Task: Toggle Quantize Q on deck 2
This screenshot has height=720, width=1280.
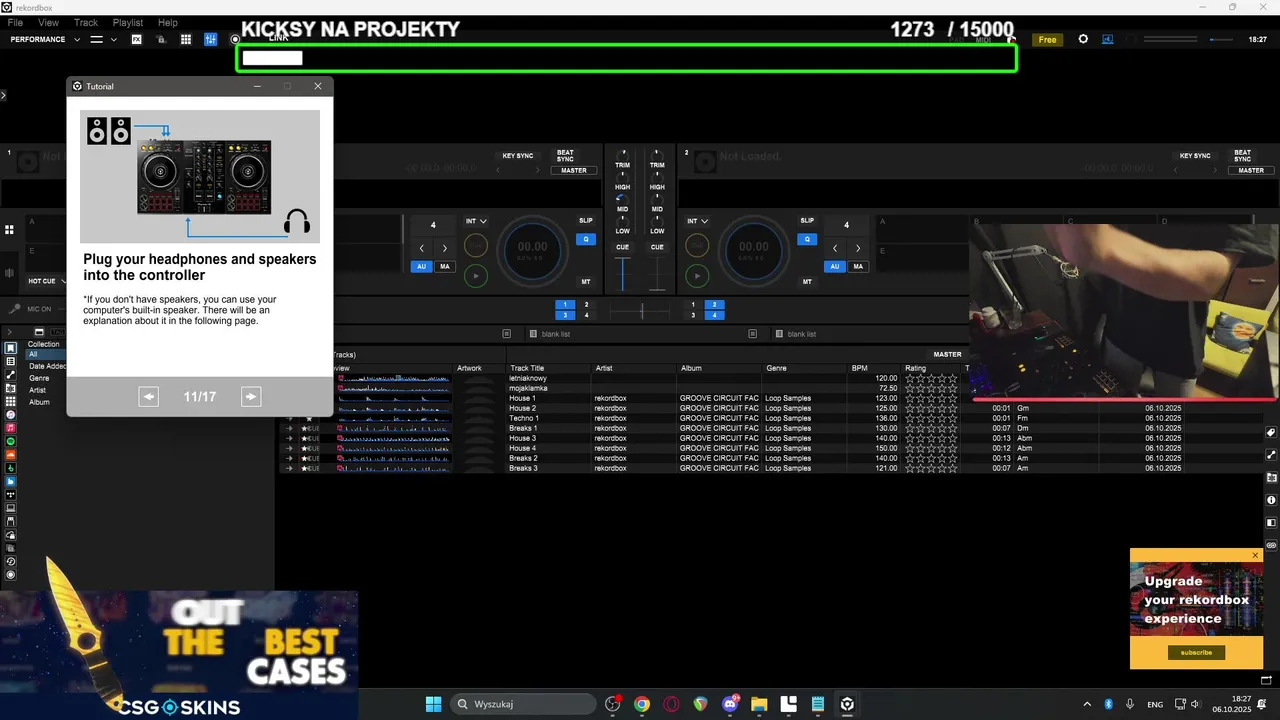Action: click(x=807, y=239)
